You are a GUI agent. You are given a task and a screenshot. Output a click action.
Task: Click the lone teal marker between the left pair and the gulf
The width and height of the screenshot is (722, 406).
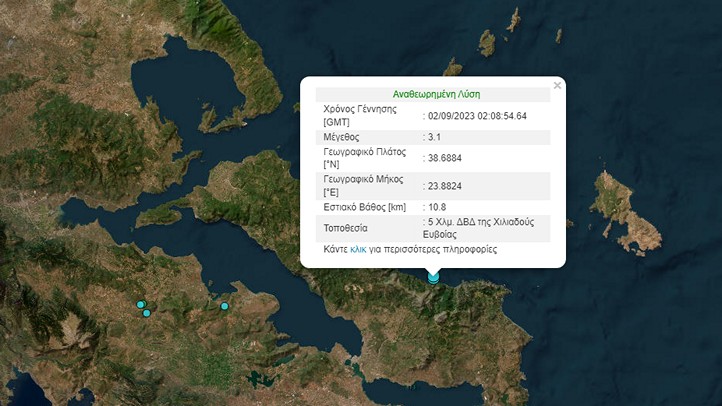point(225,306)
